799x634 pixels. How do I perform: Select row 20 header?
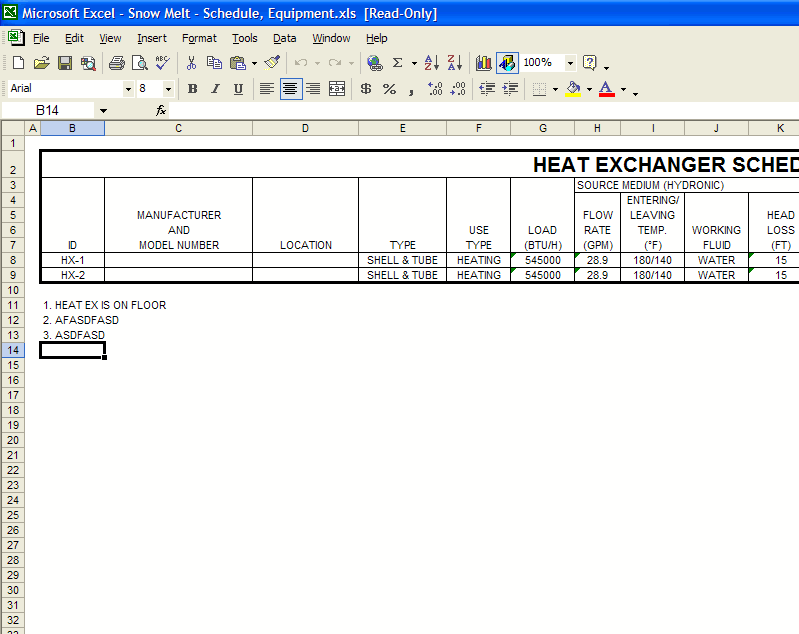click(13, 440)
